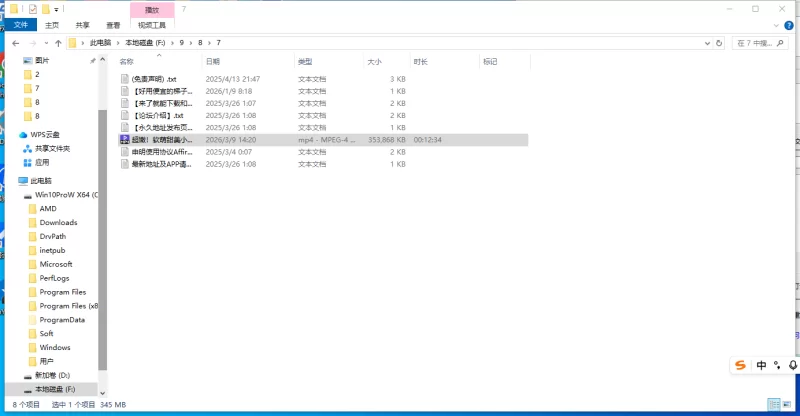
Task: Open the 文件 menu
Action: 20,25
